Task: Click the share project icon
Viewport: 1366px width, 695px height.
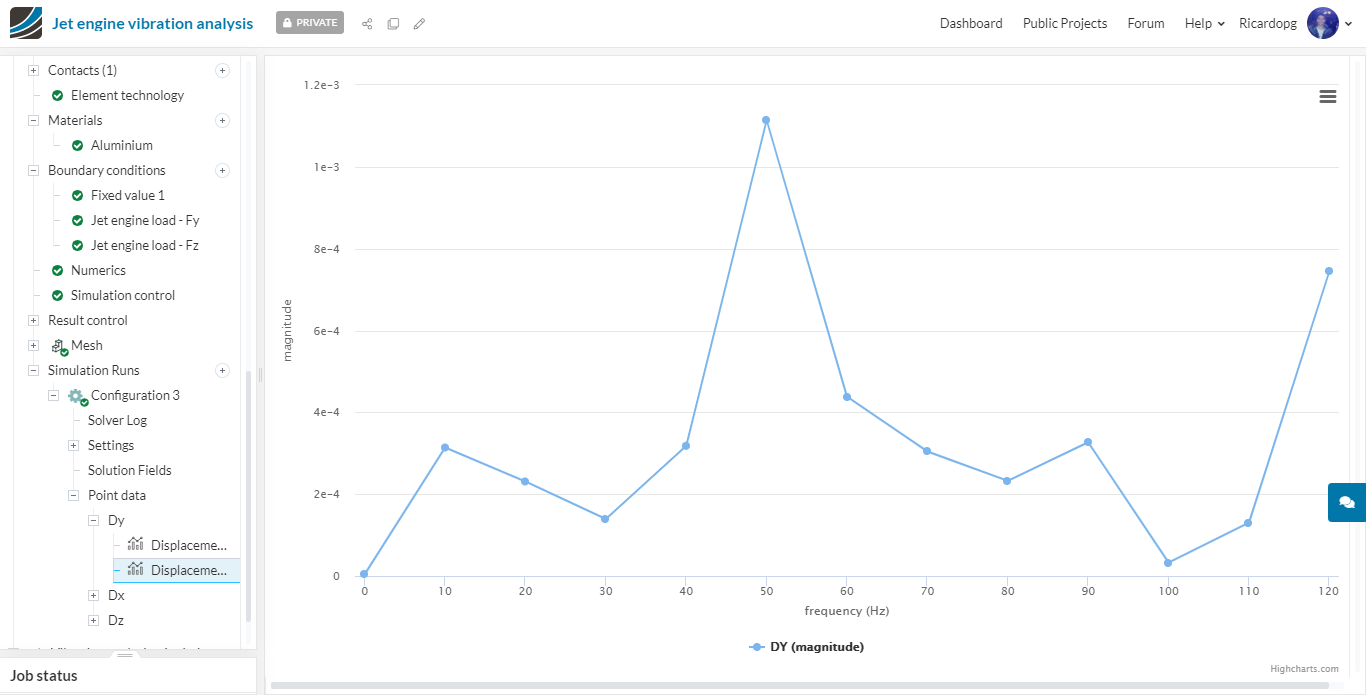Action: [367, 23]
